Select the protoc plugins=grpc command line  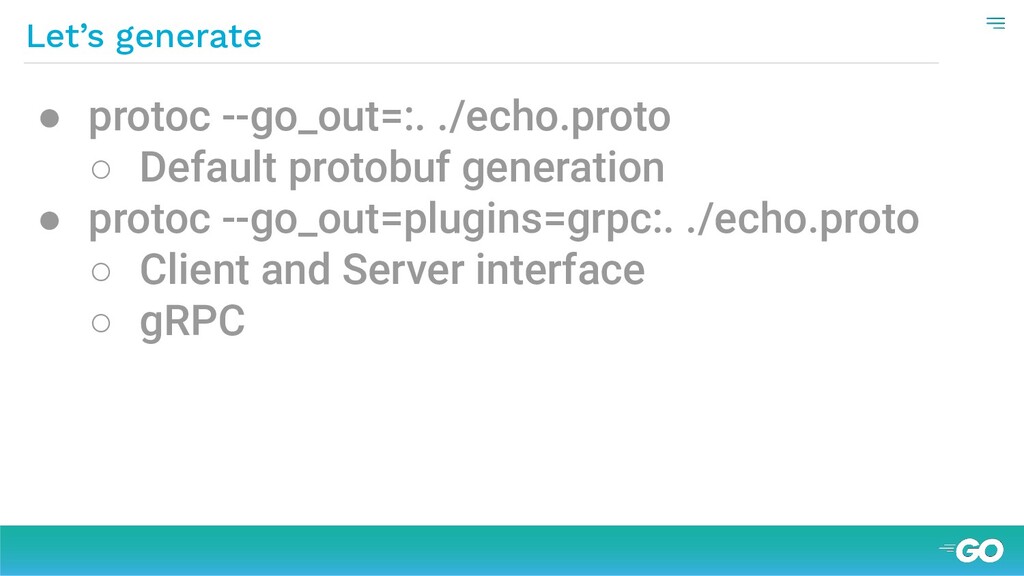click(x=504, y=220)
